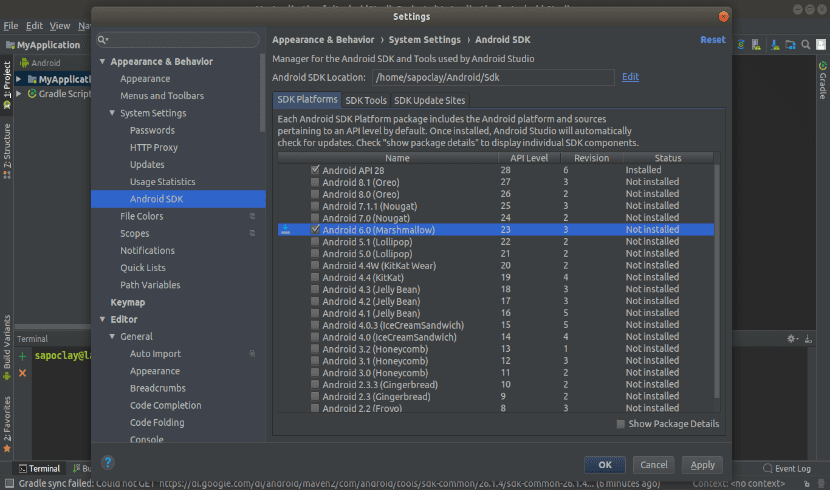The height and width of the screenshot is (490, 830).
Task: Click the Edit link for SDK location
Action: click(630, 77)
